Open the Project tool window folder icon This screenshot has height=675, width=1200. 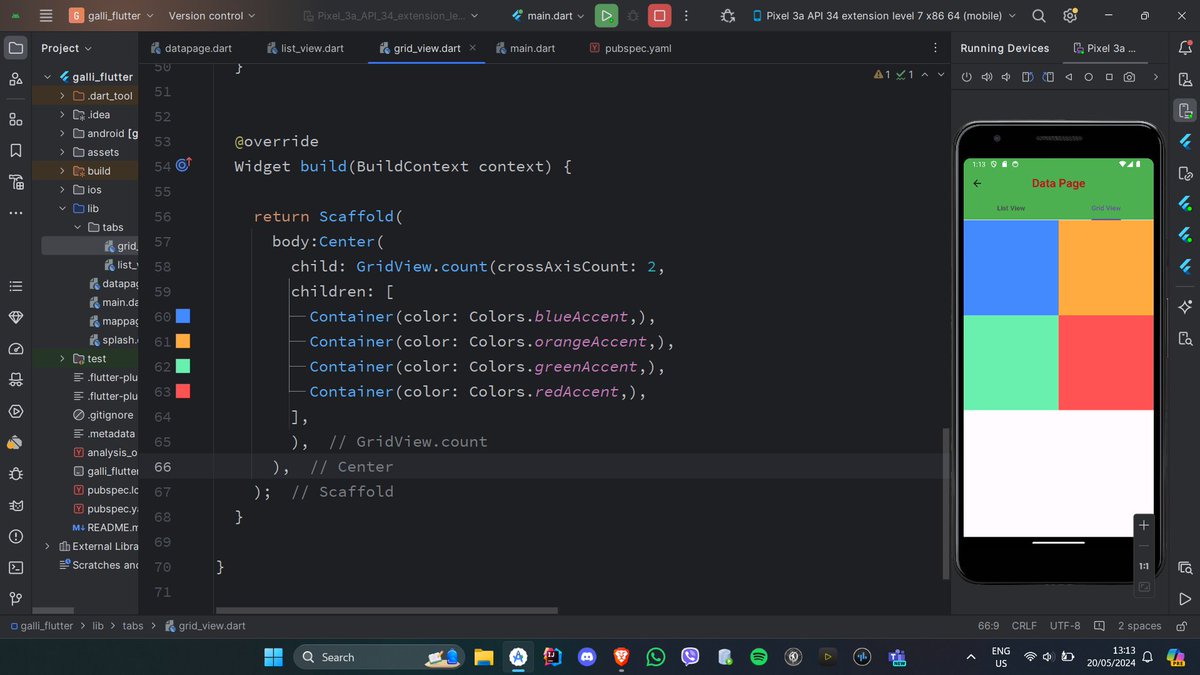pos(16,48)
